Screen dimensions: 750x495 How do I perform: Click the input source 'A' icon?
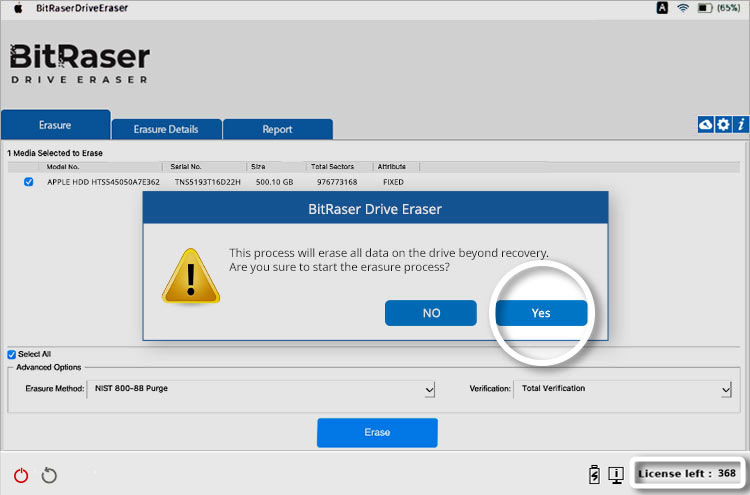pyautogui.click(x=662, y=8)
